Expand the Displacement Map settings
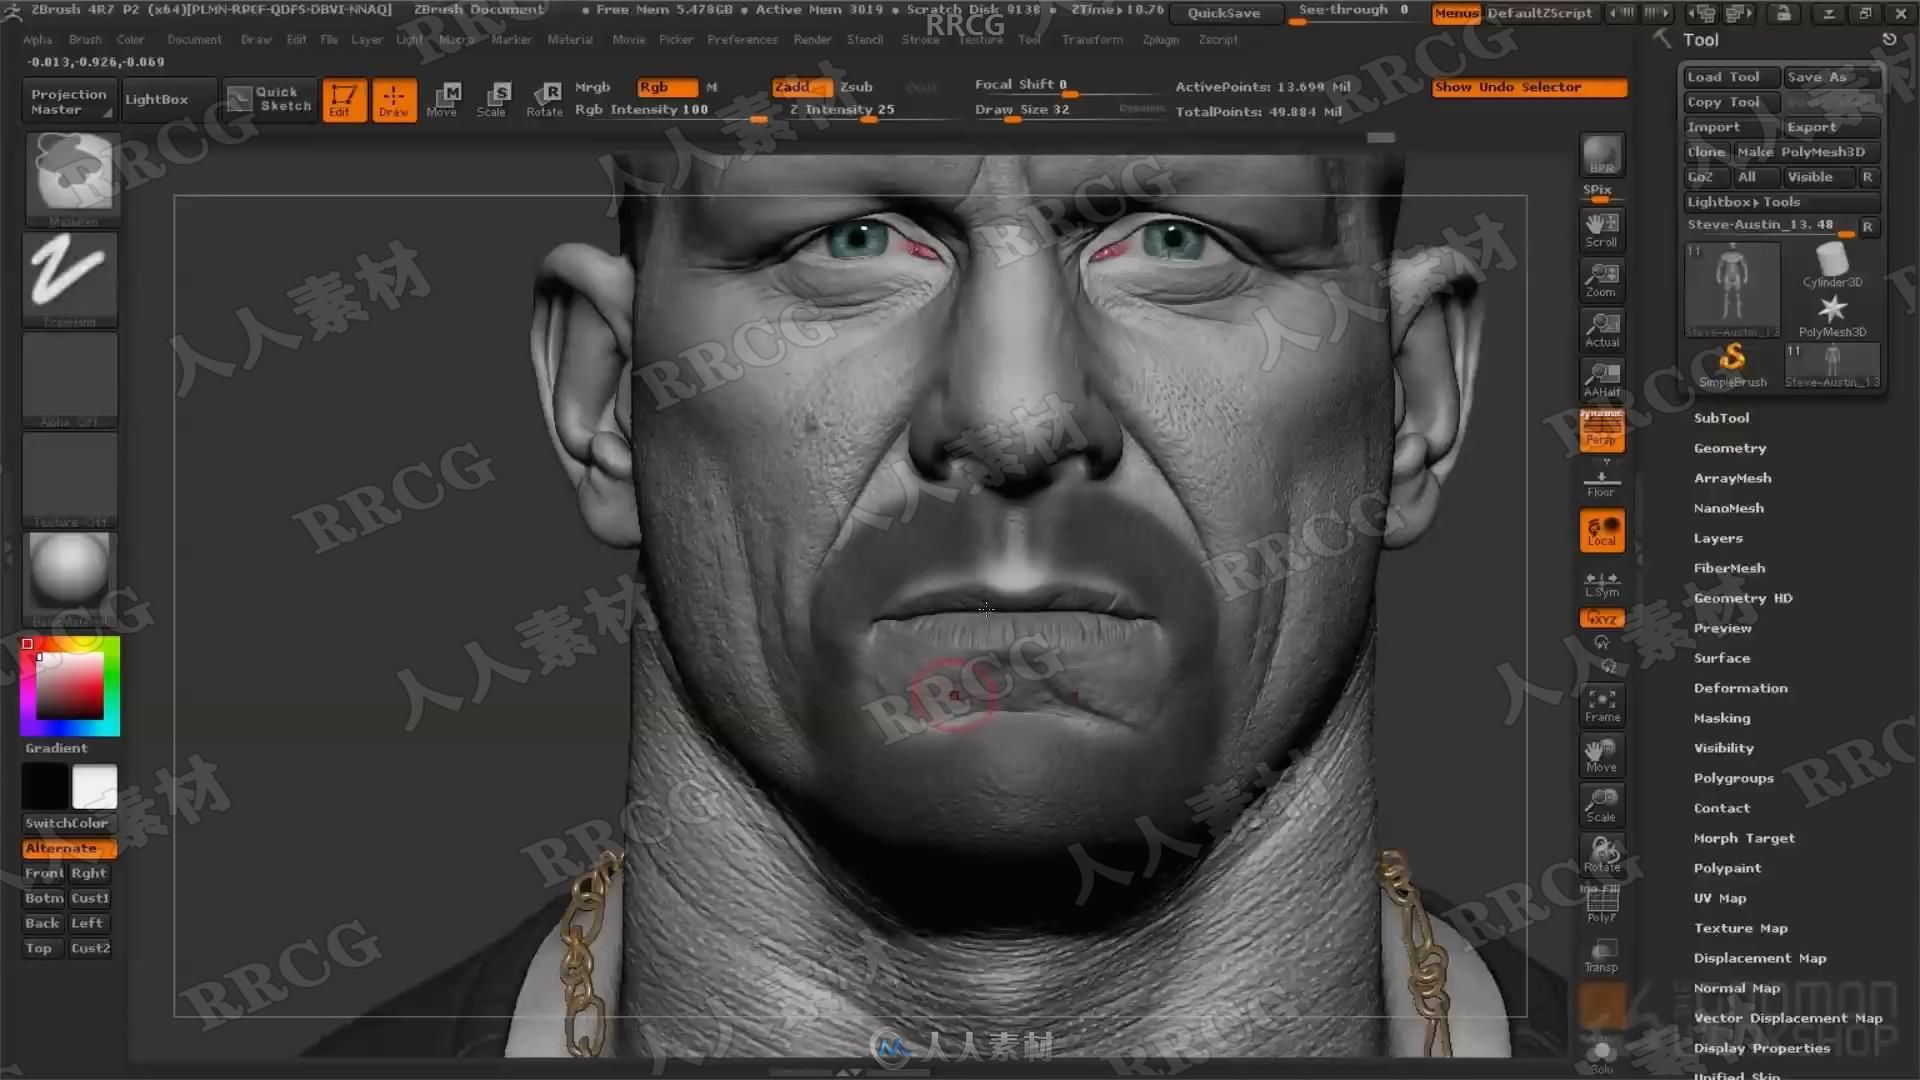The image size is (1920, 1080). [1759, 956]
